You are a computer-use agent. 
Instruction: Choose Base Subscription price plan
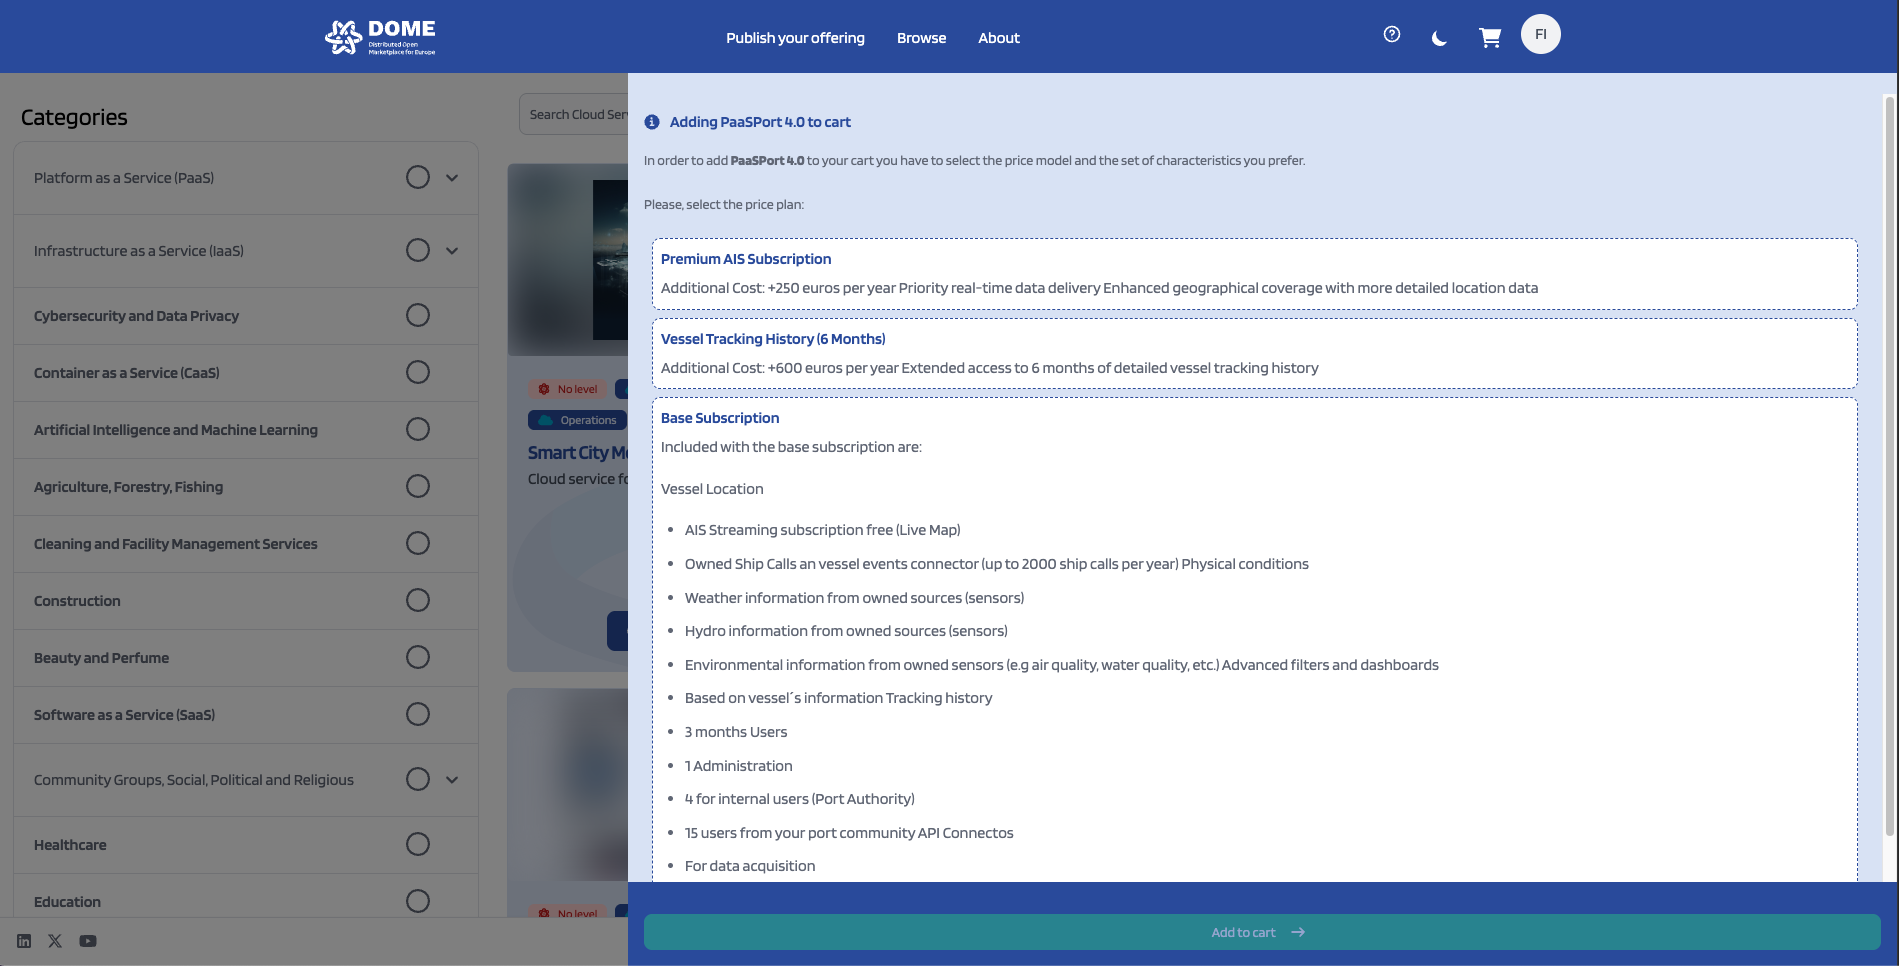pos(1254,640)
